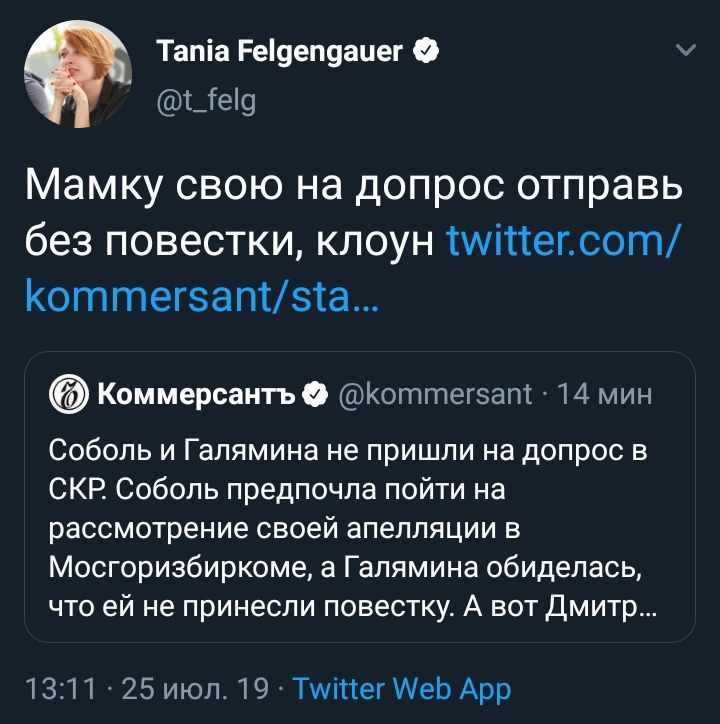Open the Коммерсантъ account name

point(195,394)
